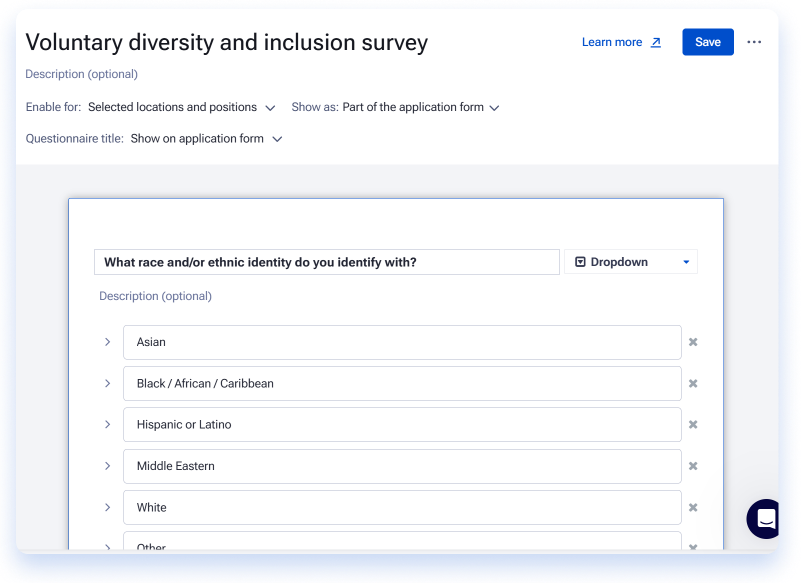Remove the White answer option

pos(693,507)
